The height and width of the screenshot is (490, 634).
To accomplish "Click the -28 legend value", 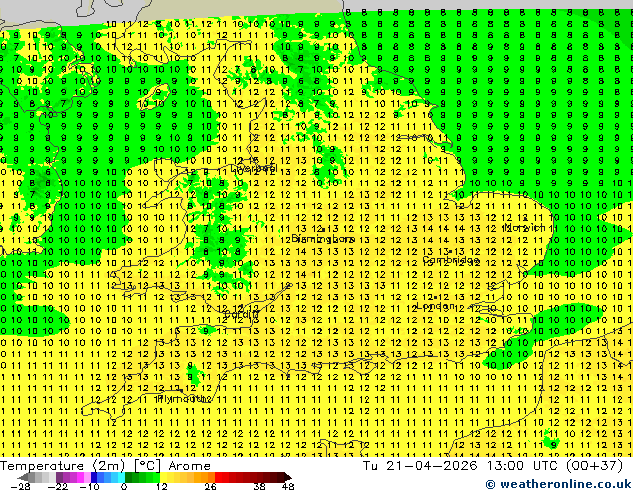I will tap(19, 486).
